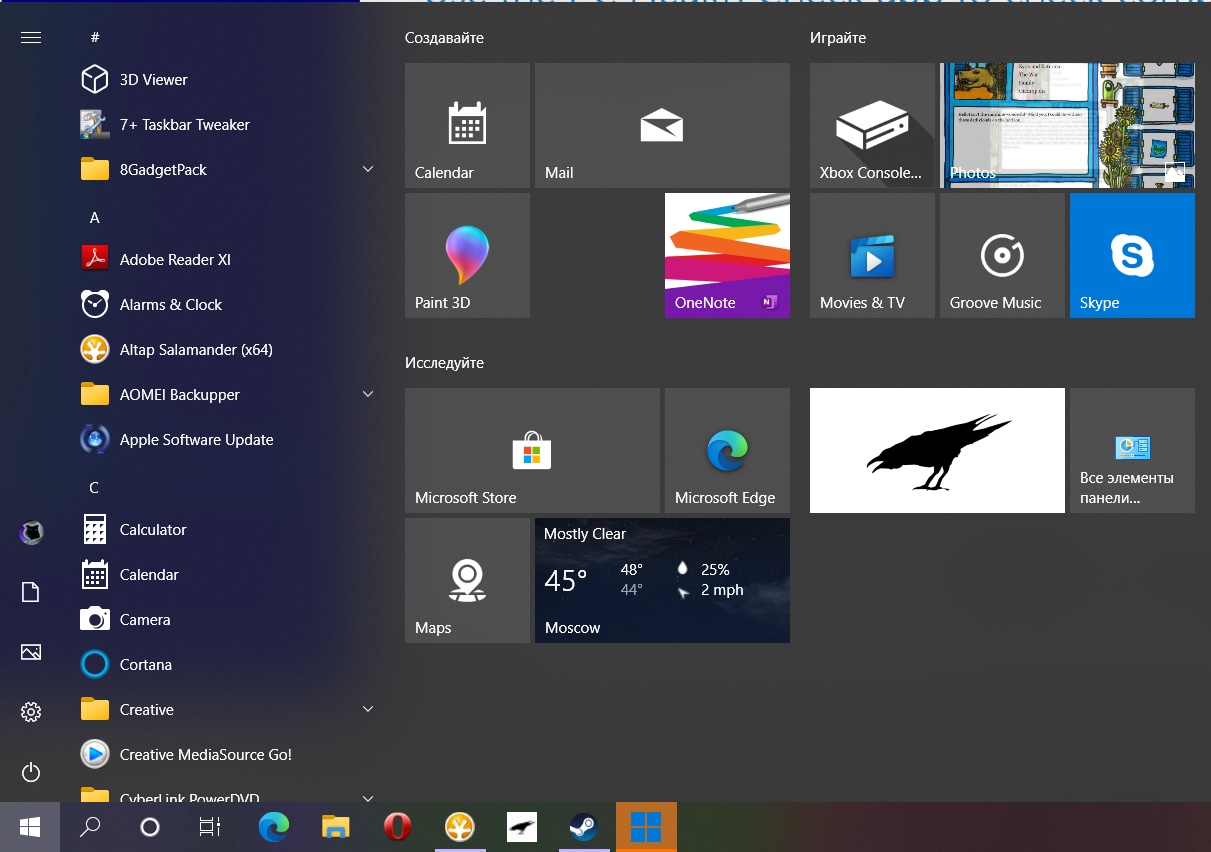Click the Исследуйте group heading
This screenshot has height=852, width=1211.
click(444, 363)
